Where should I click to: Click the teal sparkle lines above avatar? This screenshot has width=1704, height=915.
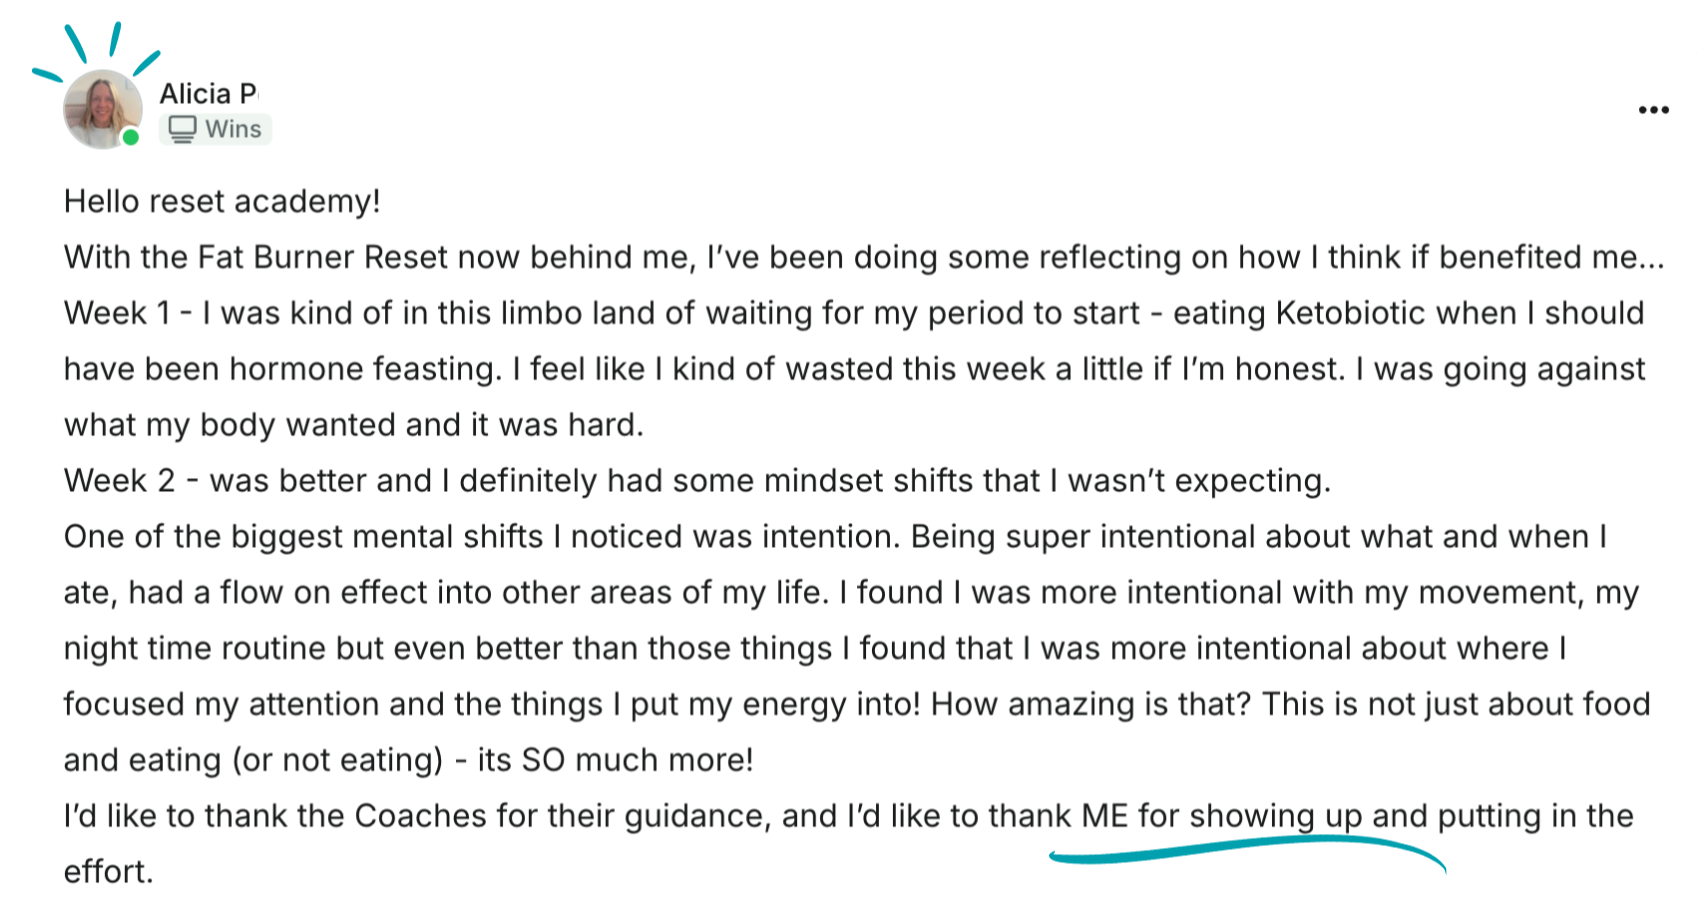click(95, 50)
